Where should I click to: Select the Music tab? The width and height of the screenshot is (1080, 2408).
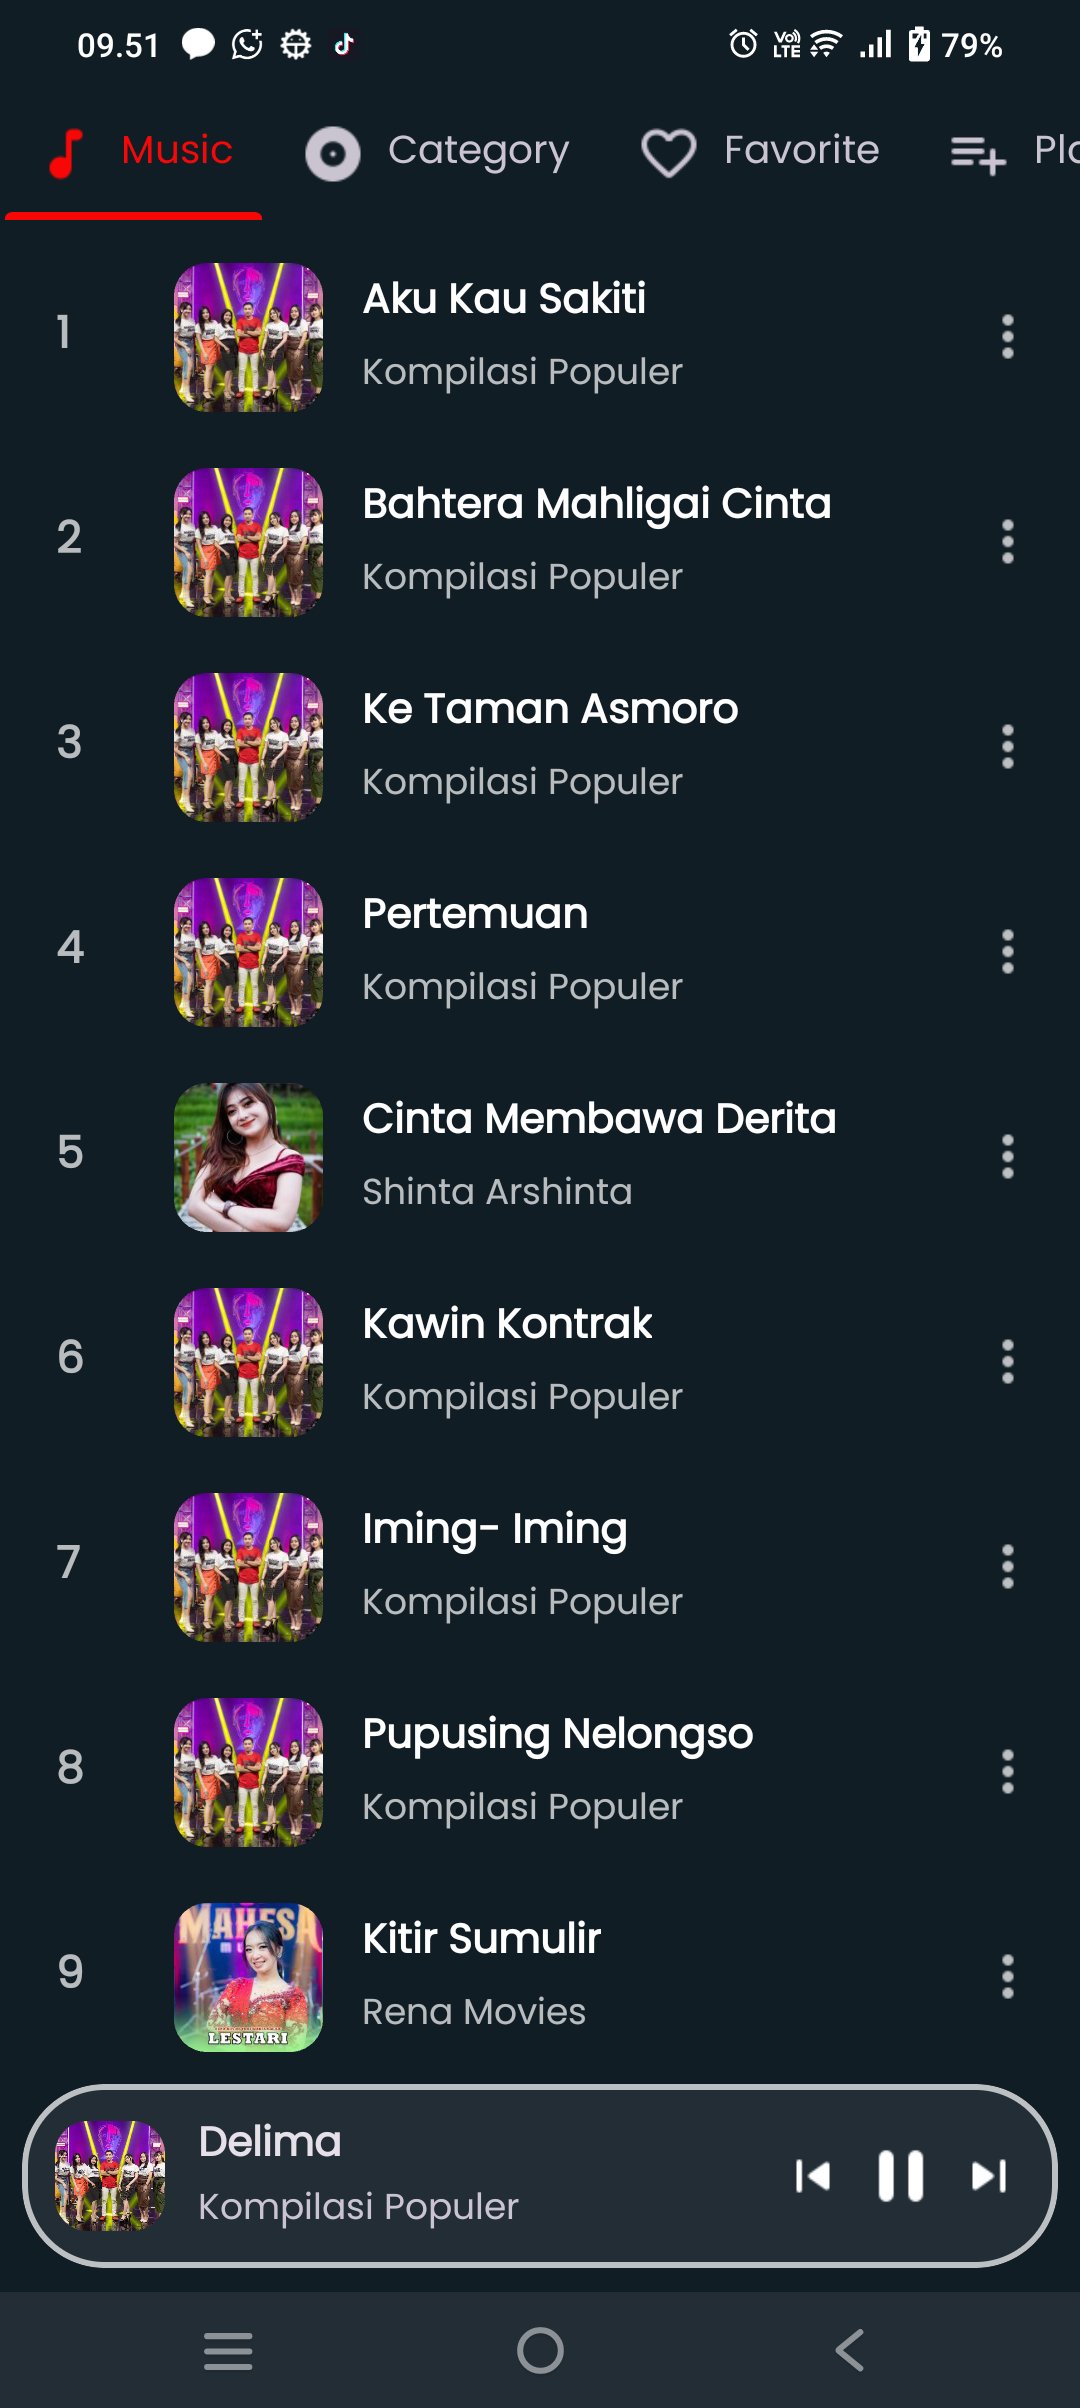pyautogui.click(x=140, y=152)
